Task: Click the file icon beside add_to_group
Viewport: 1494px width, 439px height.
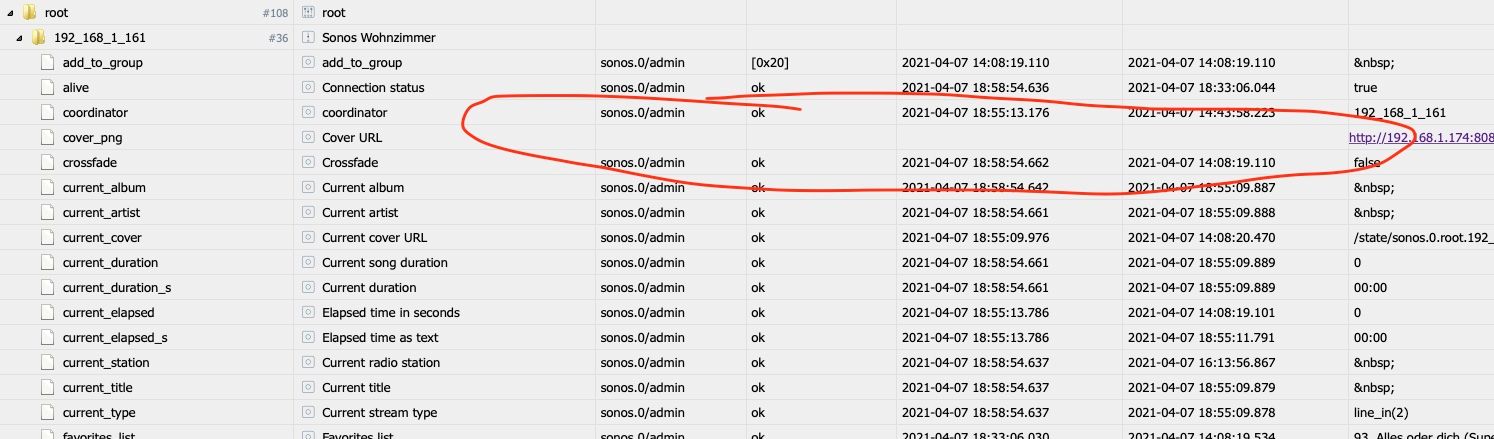Action: tap(48, 62)
